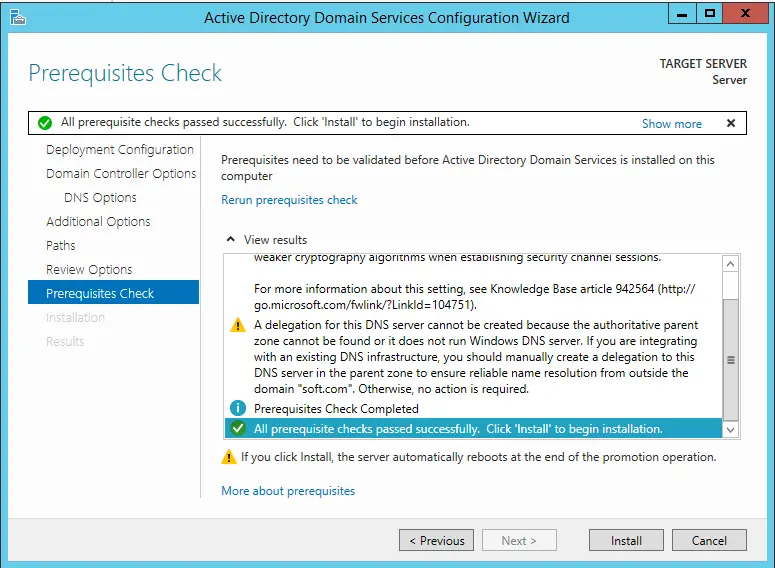775x568 pixels.
Task: Dismiss the notification bar with the X
Action: (x=730, y=123)
